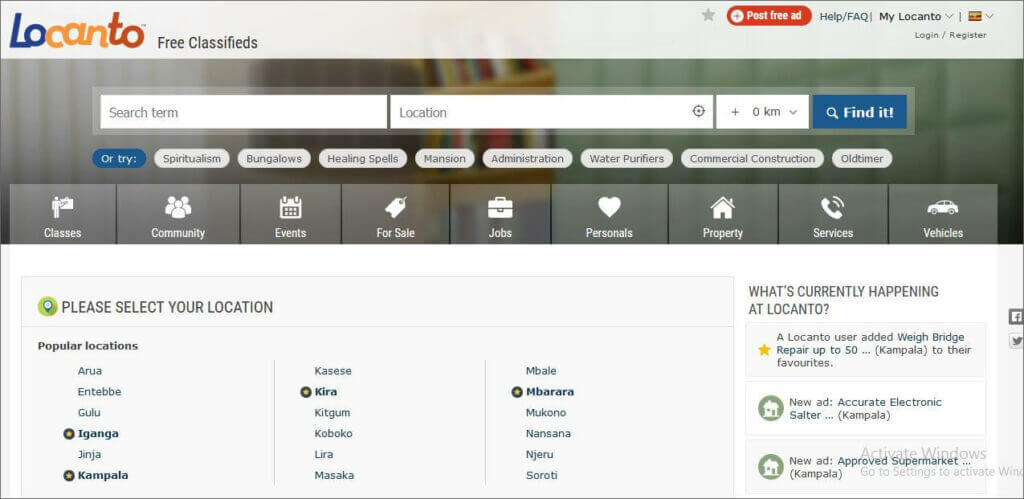The height and width of the screenshot is (499, 1024).
Task: Click the house icon beside Accurate Electronic ad
Action: tap(771, 409)
